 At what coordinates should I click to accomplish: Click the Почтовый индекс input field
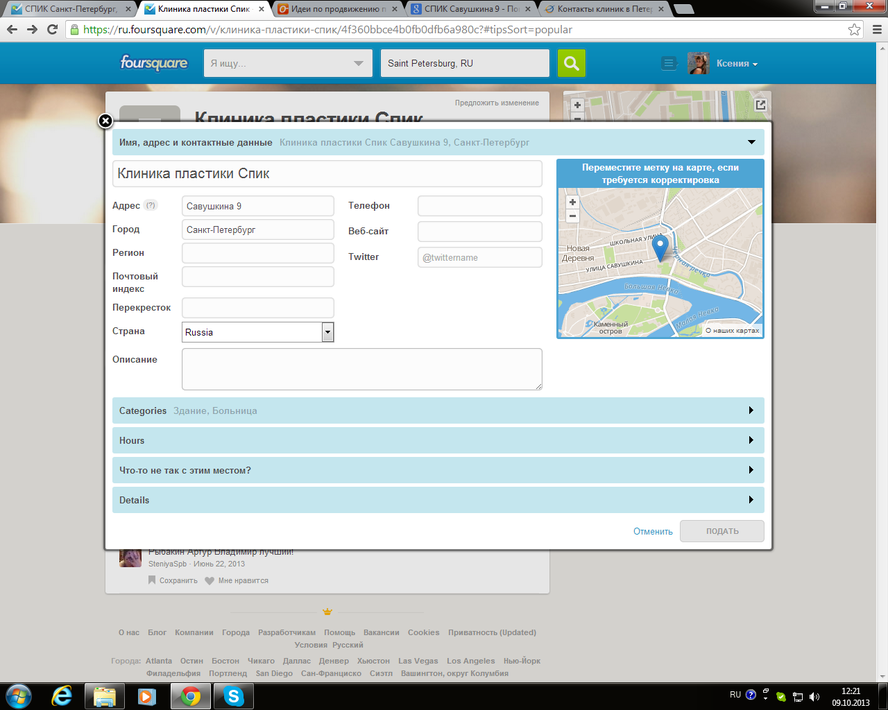pyautogui.click(x=258, y=277)
